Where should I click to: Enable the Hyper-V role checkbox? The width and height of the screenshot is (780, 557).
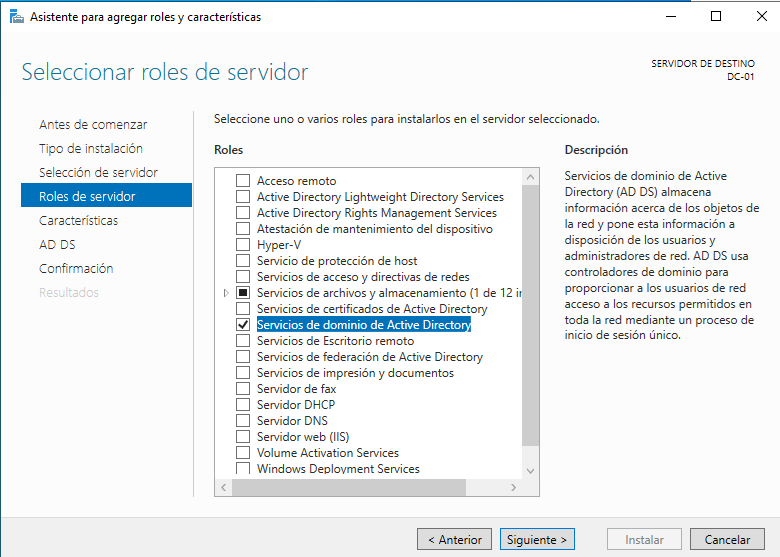243,245
